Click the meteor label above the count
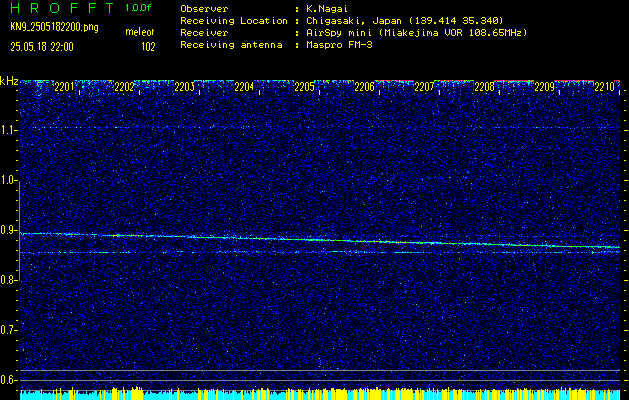 140,32
